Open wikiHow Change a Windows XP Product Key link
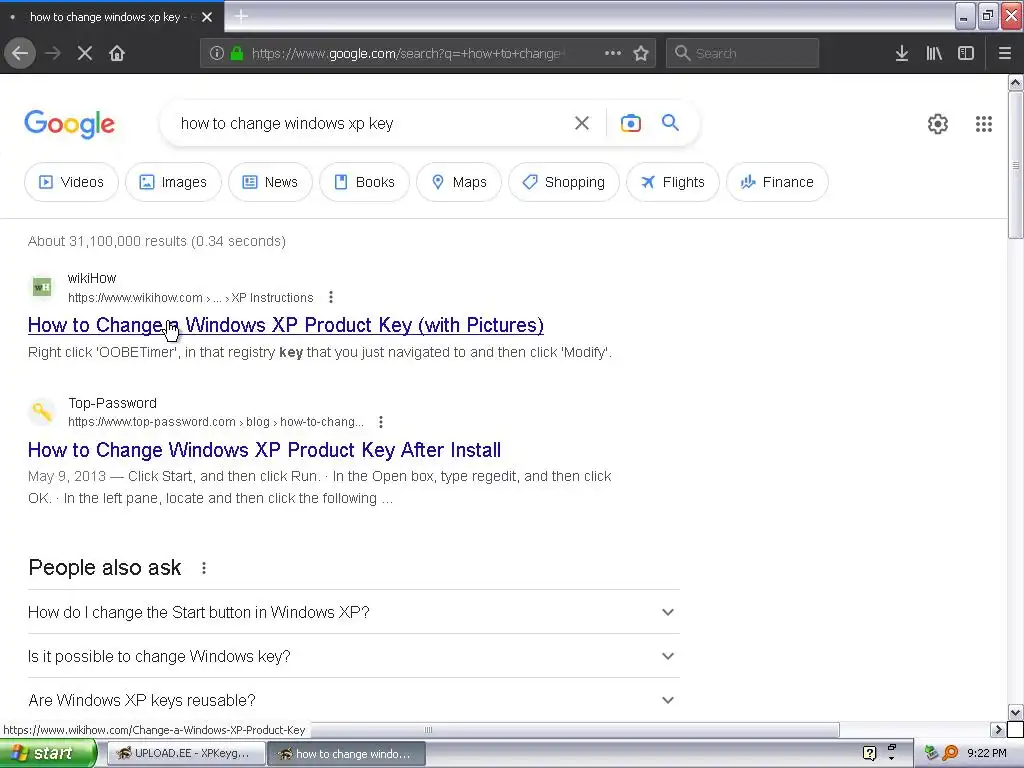The image size is (1024, 768). [x=285, y=325]
